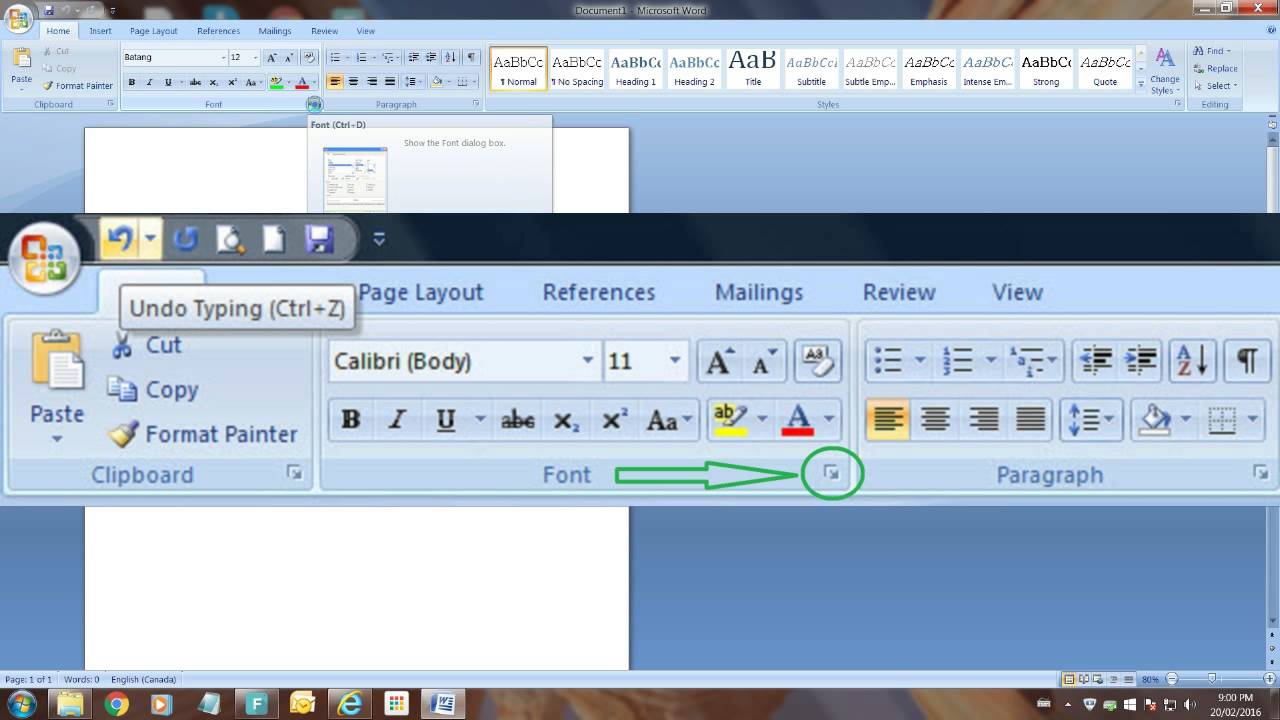Open the Calibri (Body) font name dropdown arrow

tap(587, 361)
